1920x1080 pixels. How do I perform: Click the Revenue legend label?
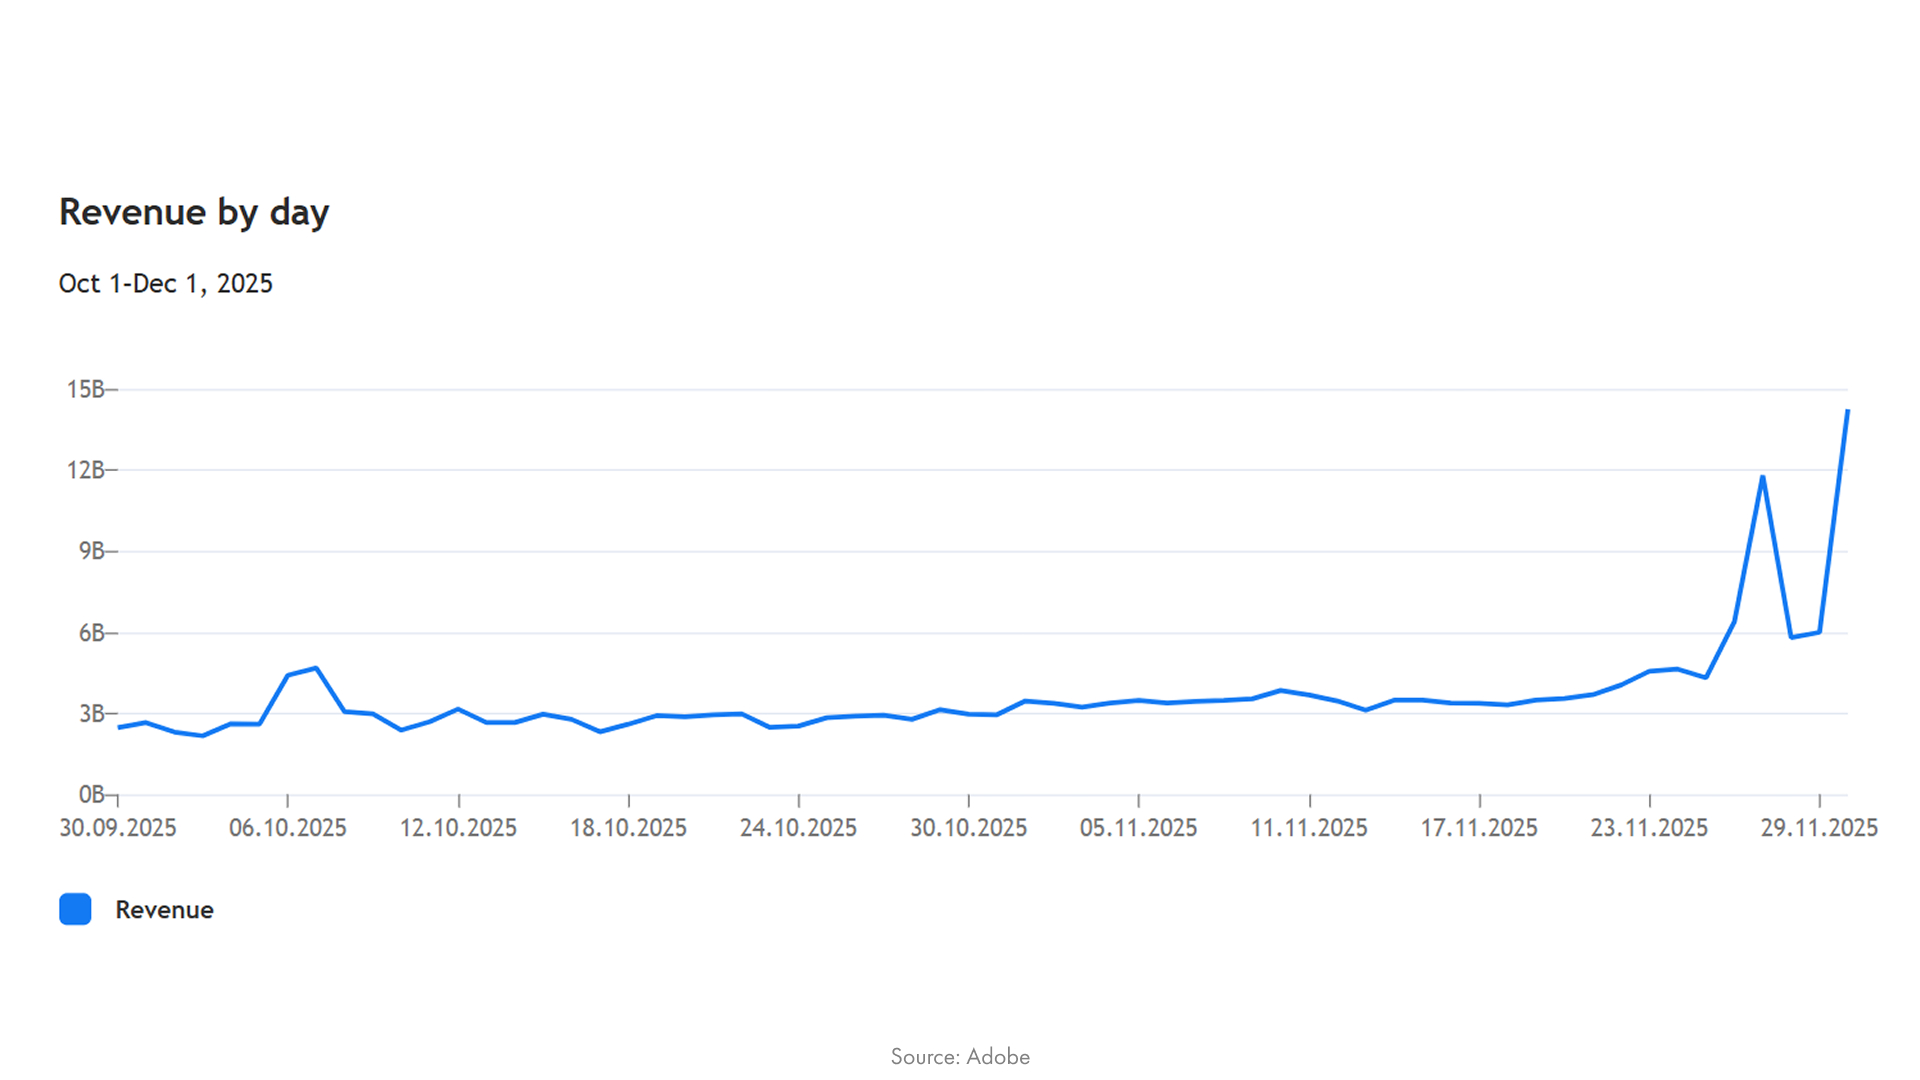164,910
